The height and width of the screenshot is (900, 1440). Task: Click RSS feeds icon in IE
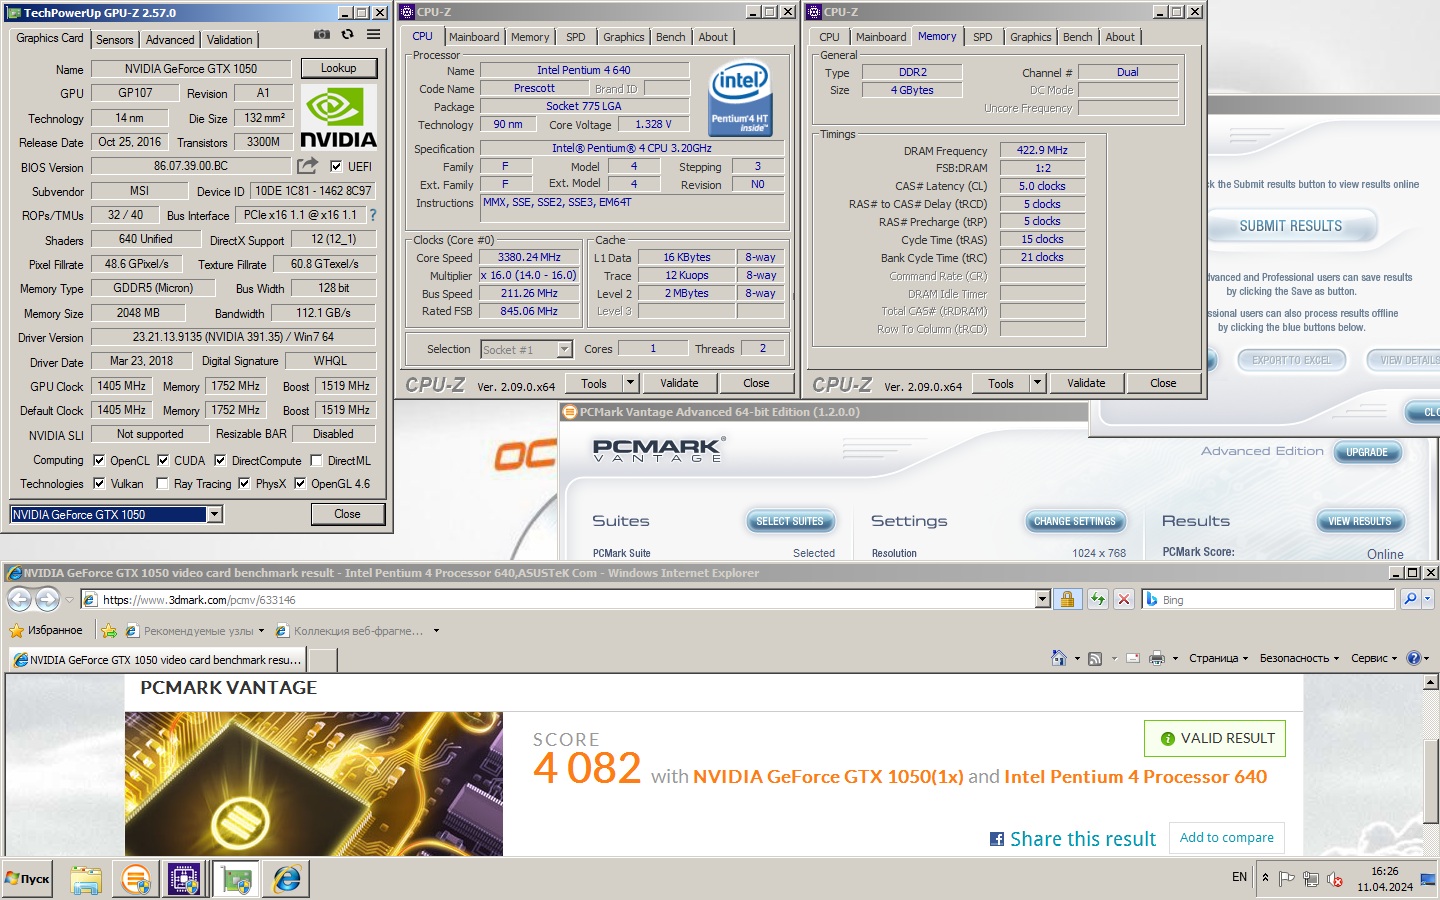click(1095, 658)
